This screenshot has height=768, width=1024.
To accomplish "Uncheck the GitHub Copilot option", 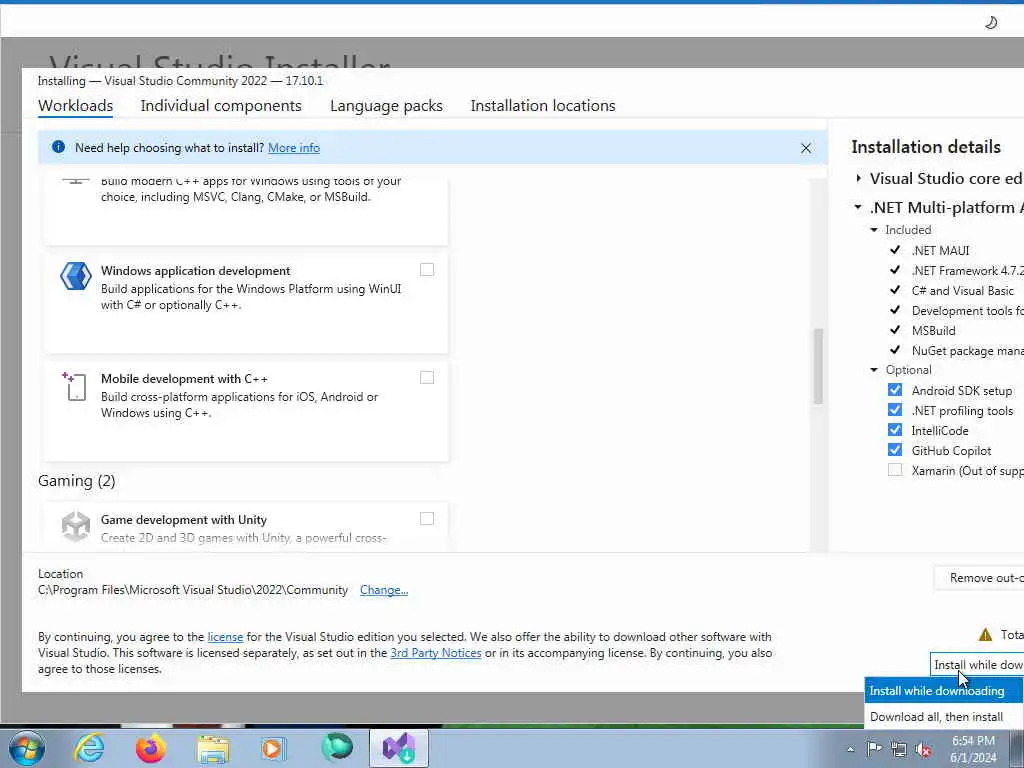I will pyautogui.click(x=895, y=450).
